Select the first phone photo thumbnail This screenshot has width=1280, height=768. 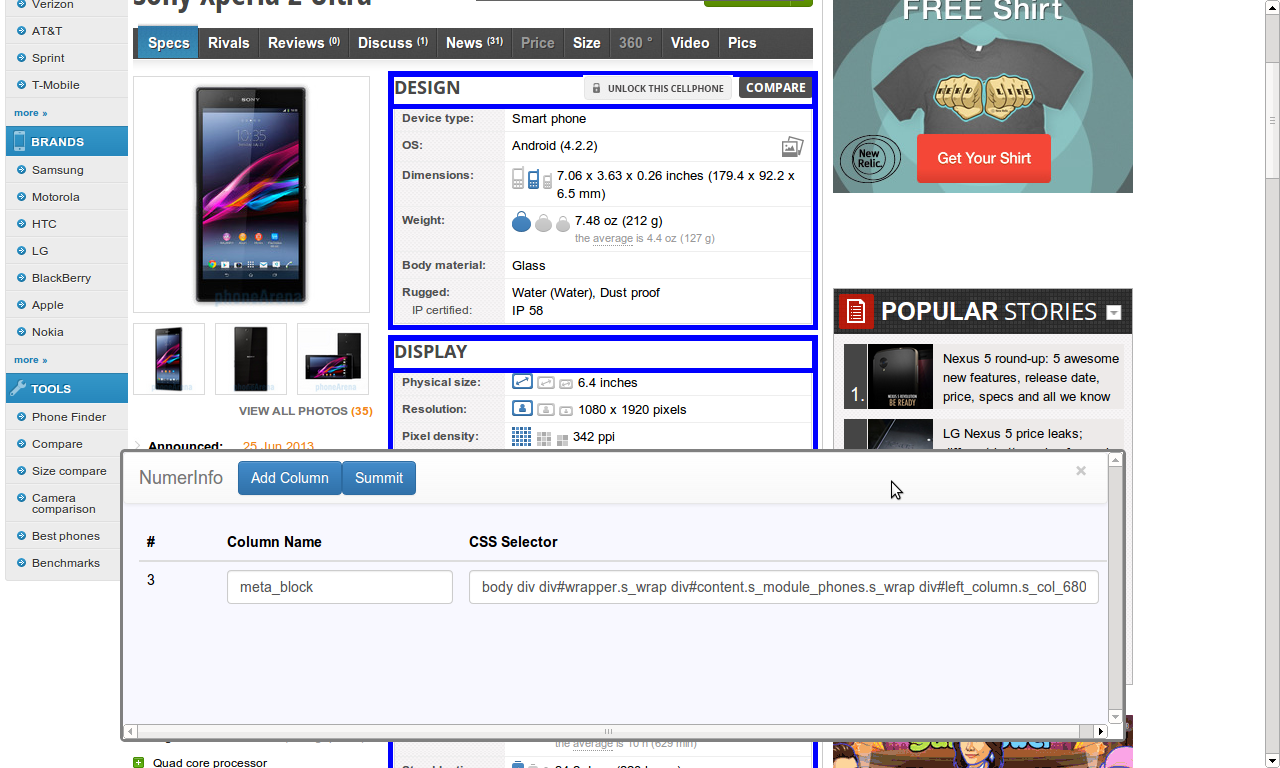pyautogui.click(x=169, y=358)
